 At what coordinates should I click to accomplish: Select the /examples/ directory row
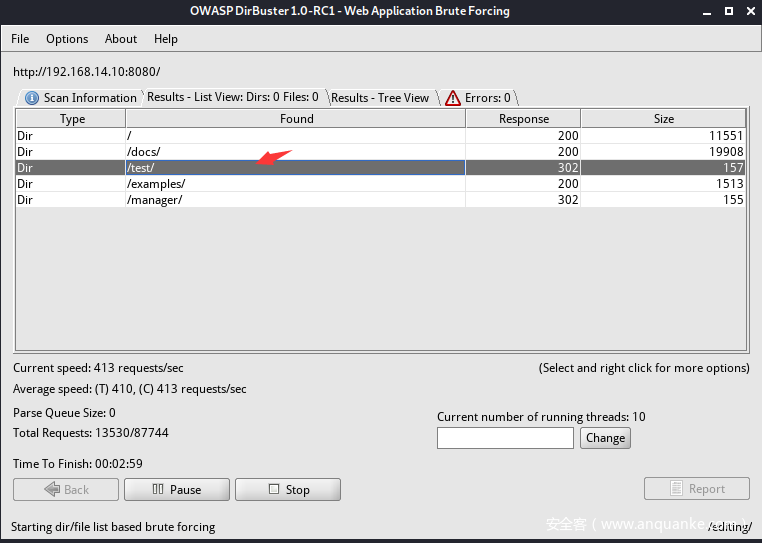[381, 184]
